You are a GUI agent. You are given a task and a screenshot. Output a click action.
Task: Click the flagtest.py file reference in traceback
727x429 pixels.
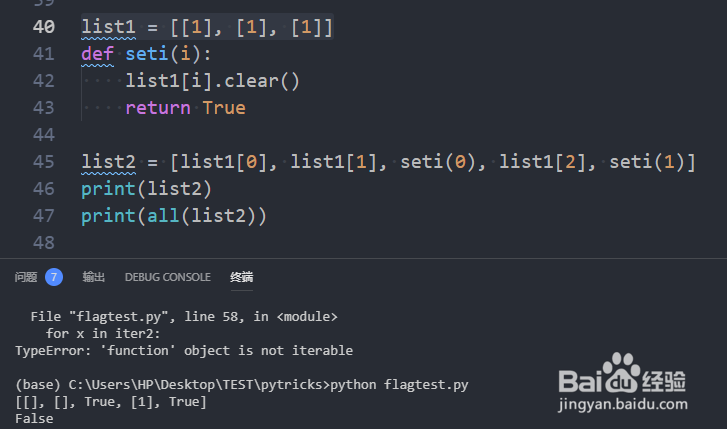119,317
